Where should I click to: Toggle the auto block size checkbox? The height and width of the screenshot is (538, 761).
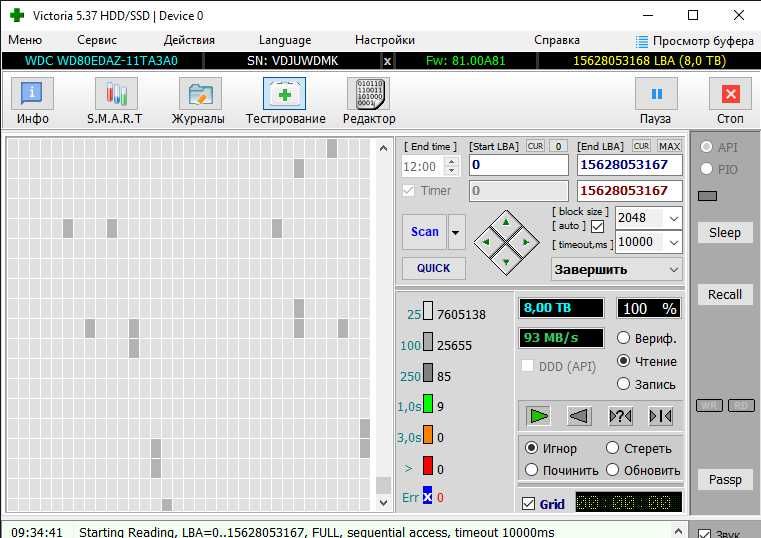pos(597,227)
